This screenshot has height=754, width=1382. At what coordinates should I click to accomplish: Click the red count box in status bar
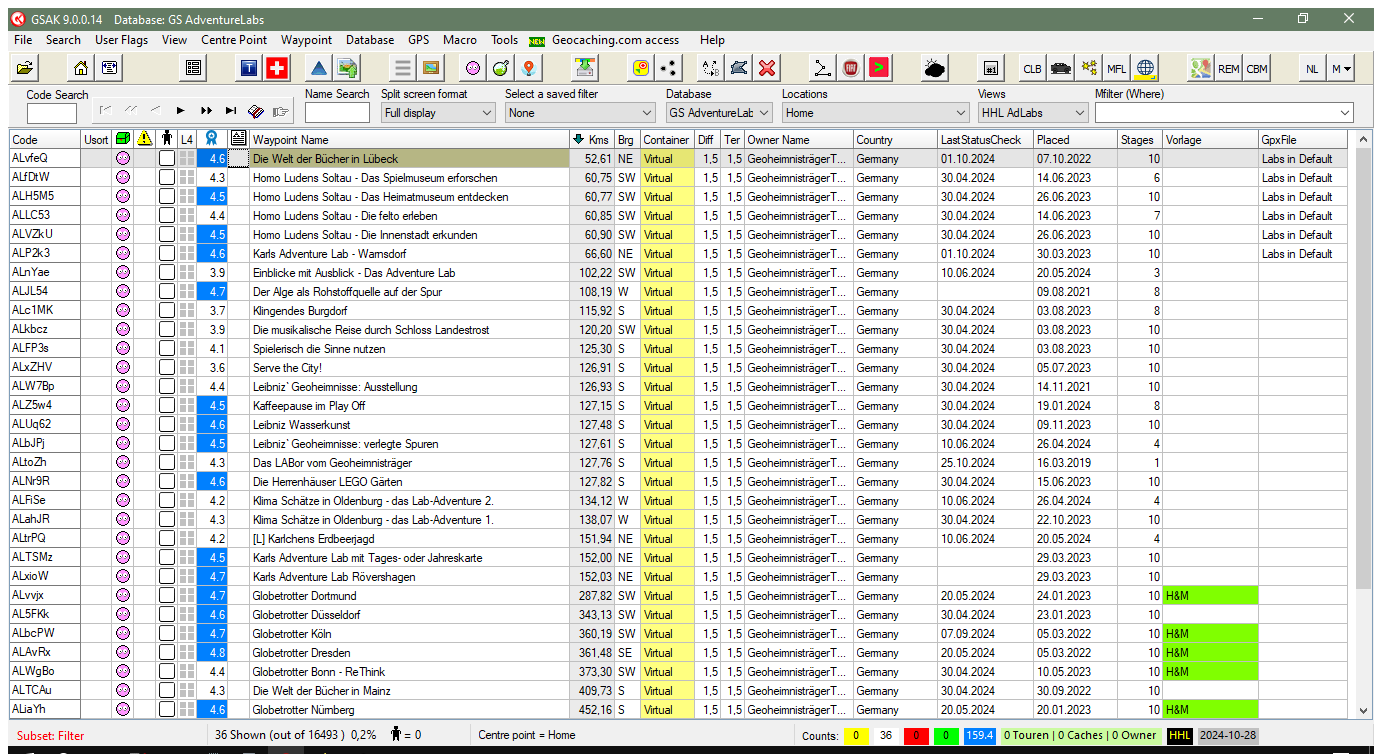[915, 735]
